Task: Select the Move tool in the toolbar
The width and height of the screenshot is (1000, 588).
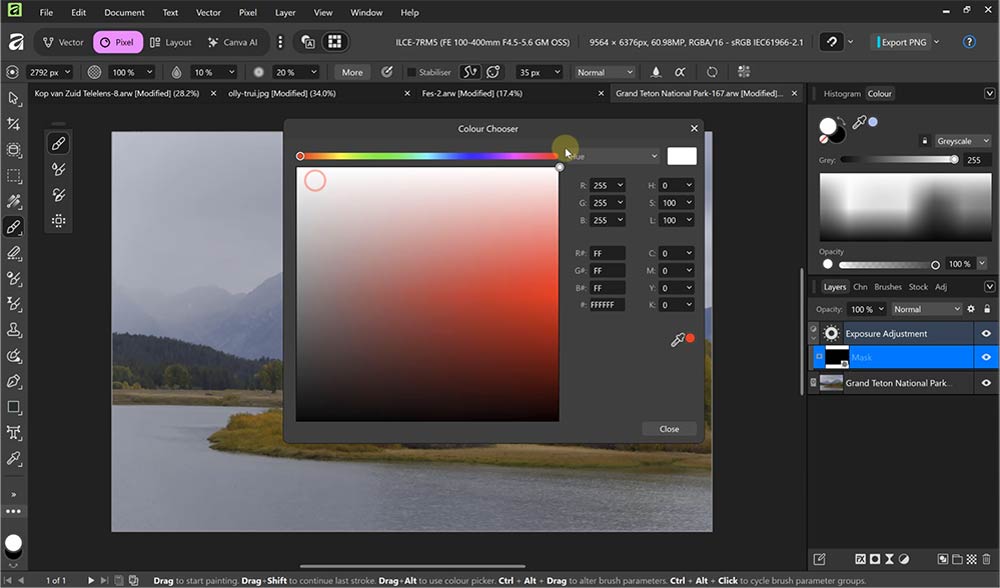Action: pos(14,98)
